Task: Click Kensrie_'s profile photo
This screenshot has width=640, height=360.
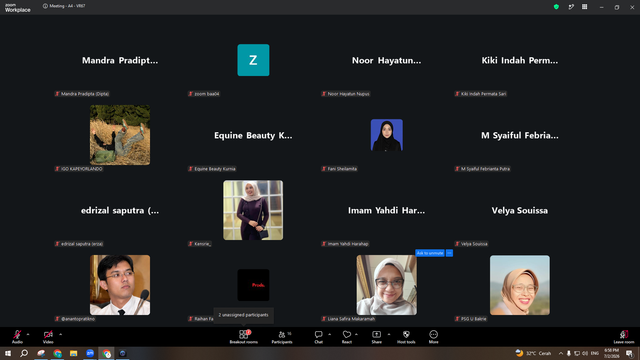Action: coord(253,210)
